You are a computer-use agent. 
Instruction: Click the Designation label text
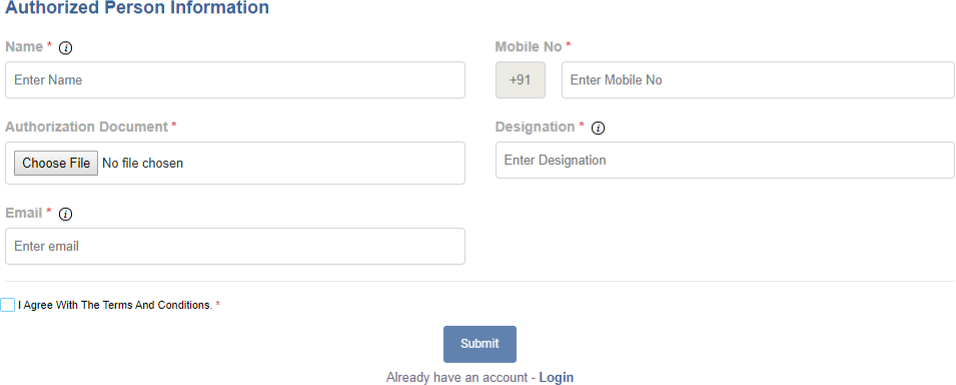pyautogui.click(x=535, y=127)
